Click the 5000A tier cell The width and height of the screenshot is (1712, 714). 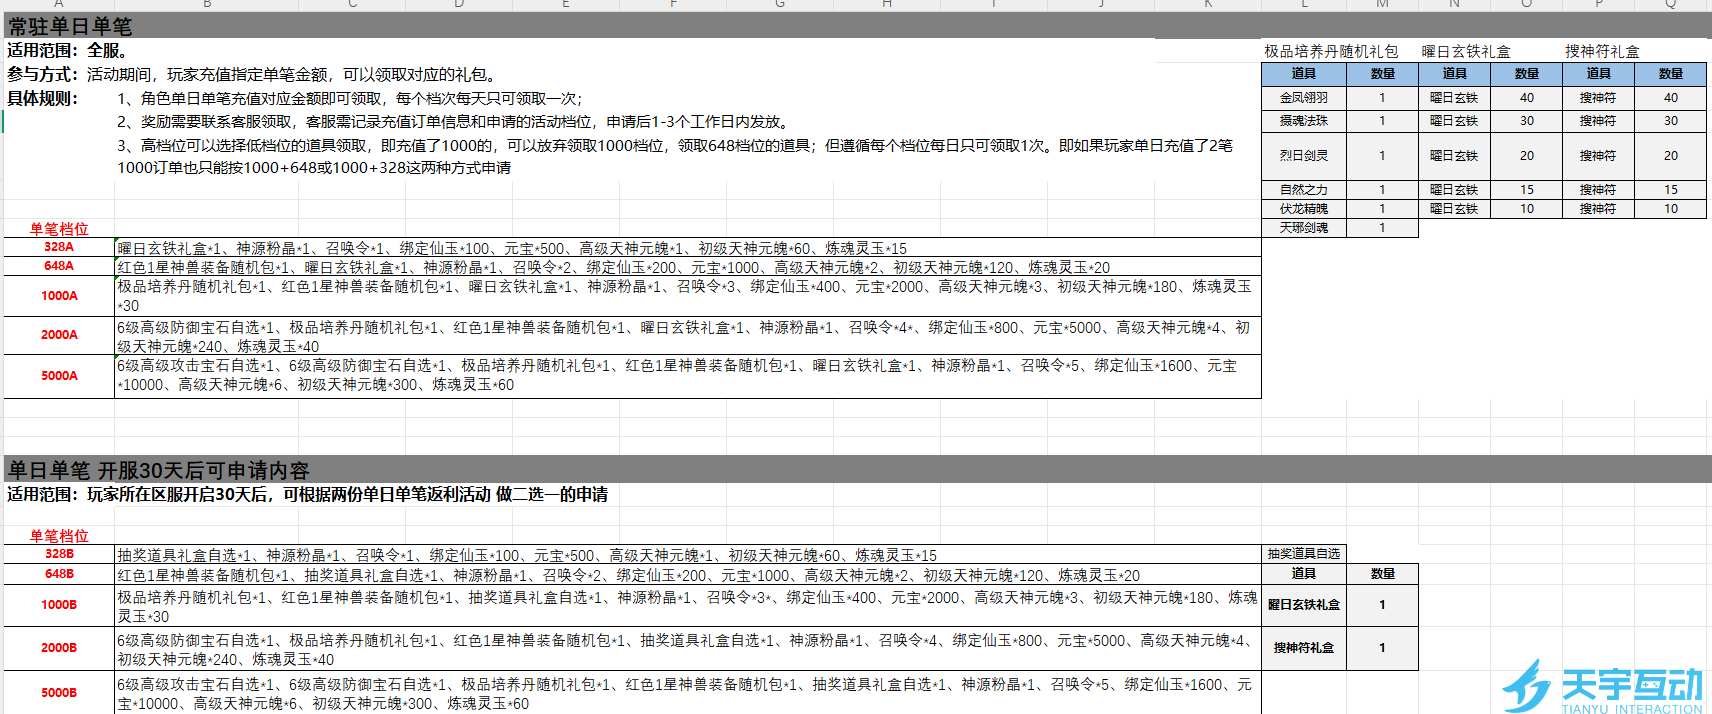pyautogui.click(x=59, y=376)
